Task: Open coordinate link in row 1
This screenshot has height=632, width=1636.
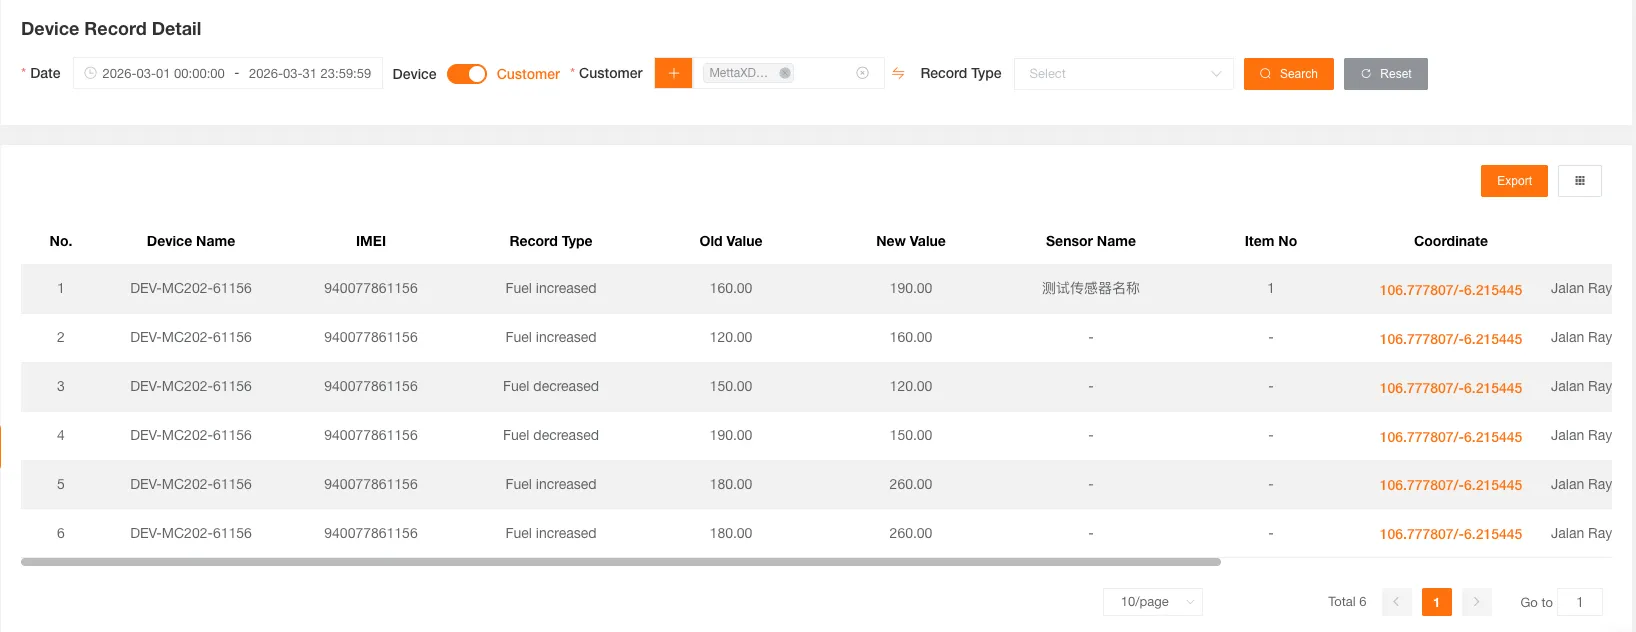Action: click(x=1451, y=290)
